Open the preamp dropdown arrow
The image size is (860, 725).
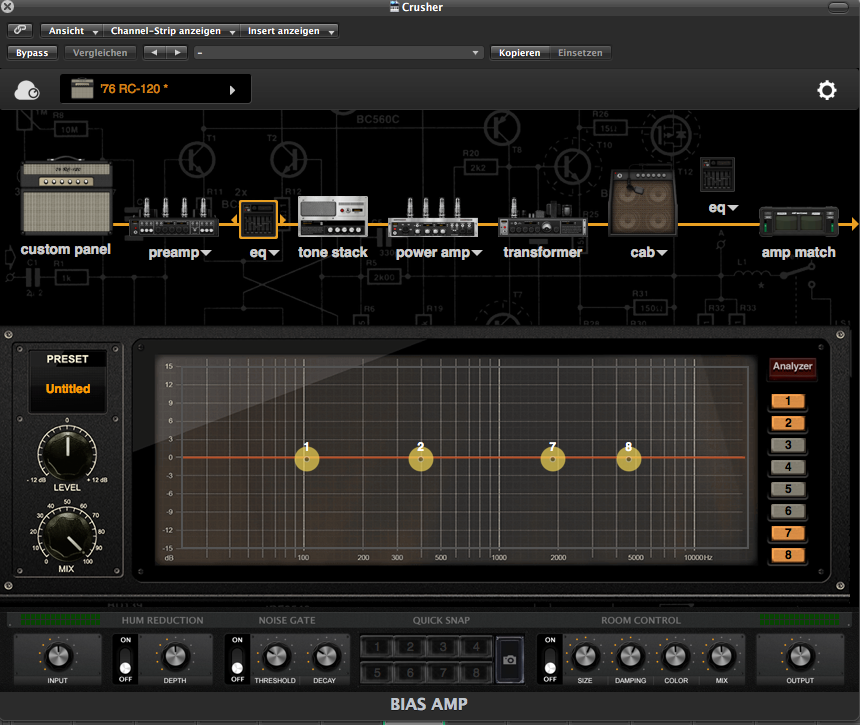pos(206,253)
